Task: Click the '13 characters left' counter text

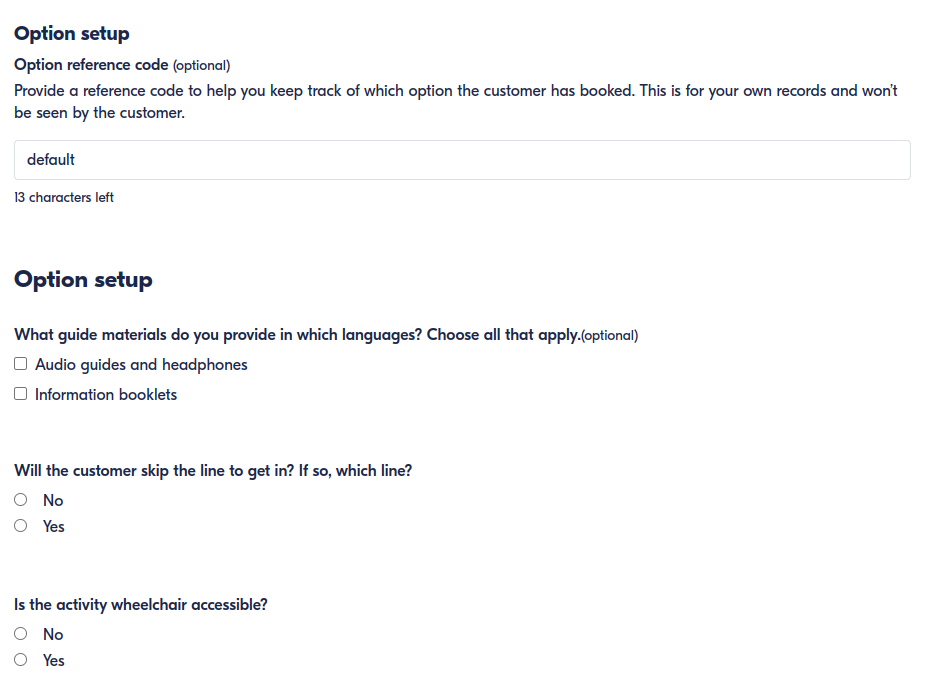Action: [64, 198]
